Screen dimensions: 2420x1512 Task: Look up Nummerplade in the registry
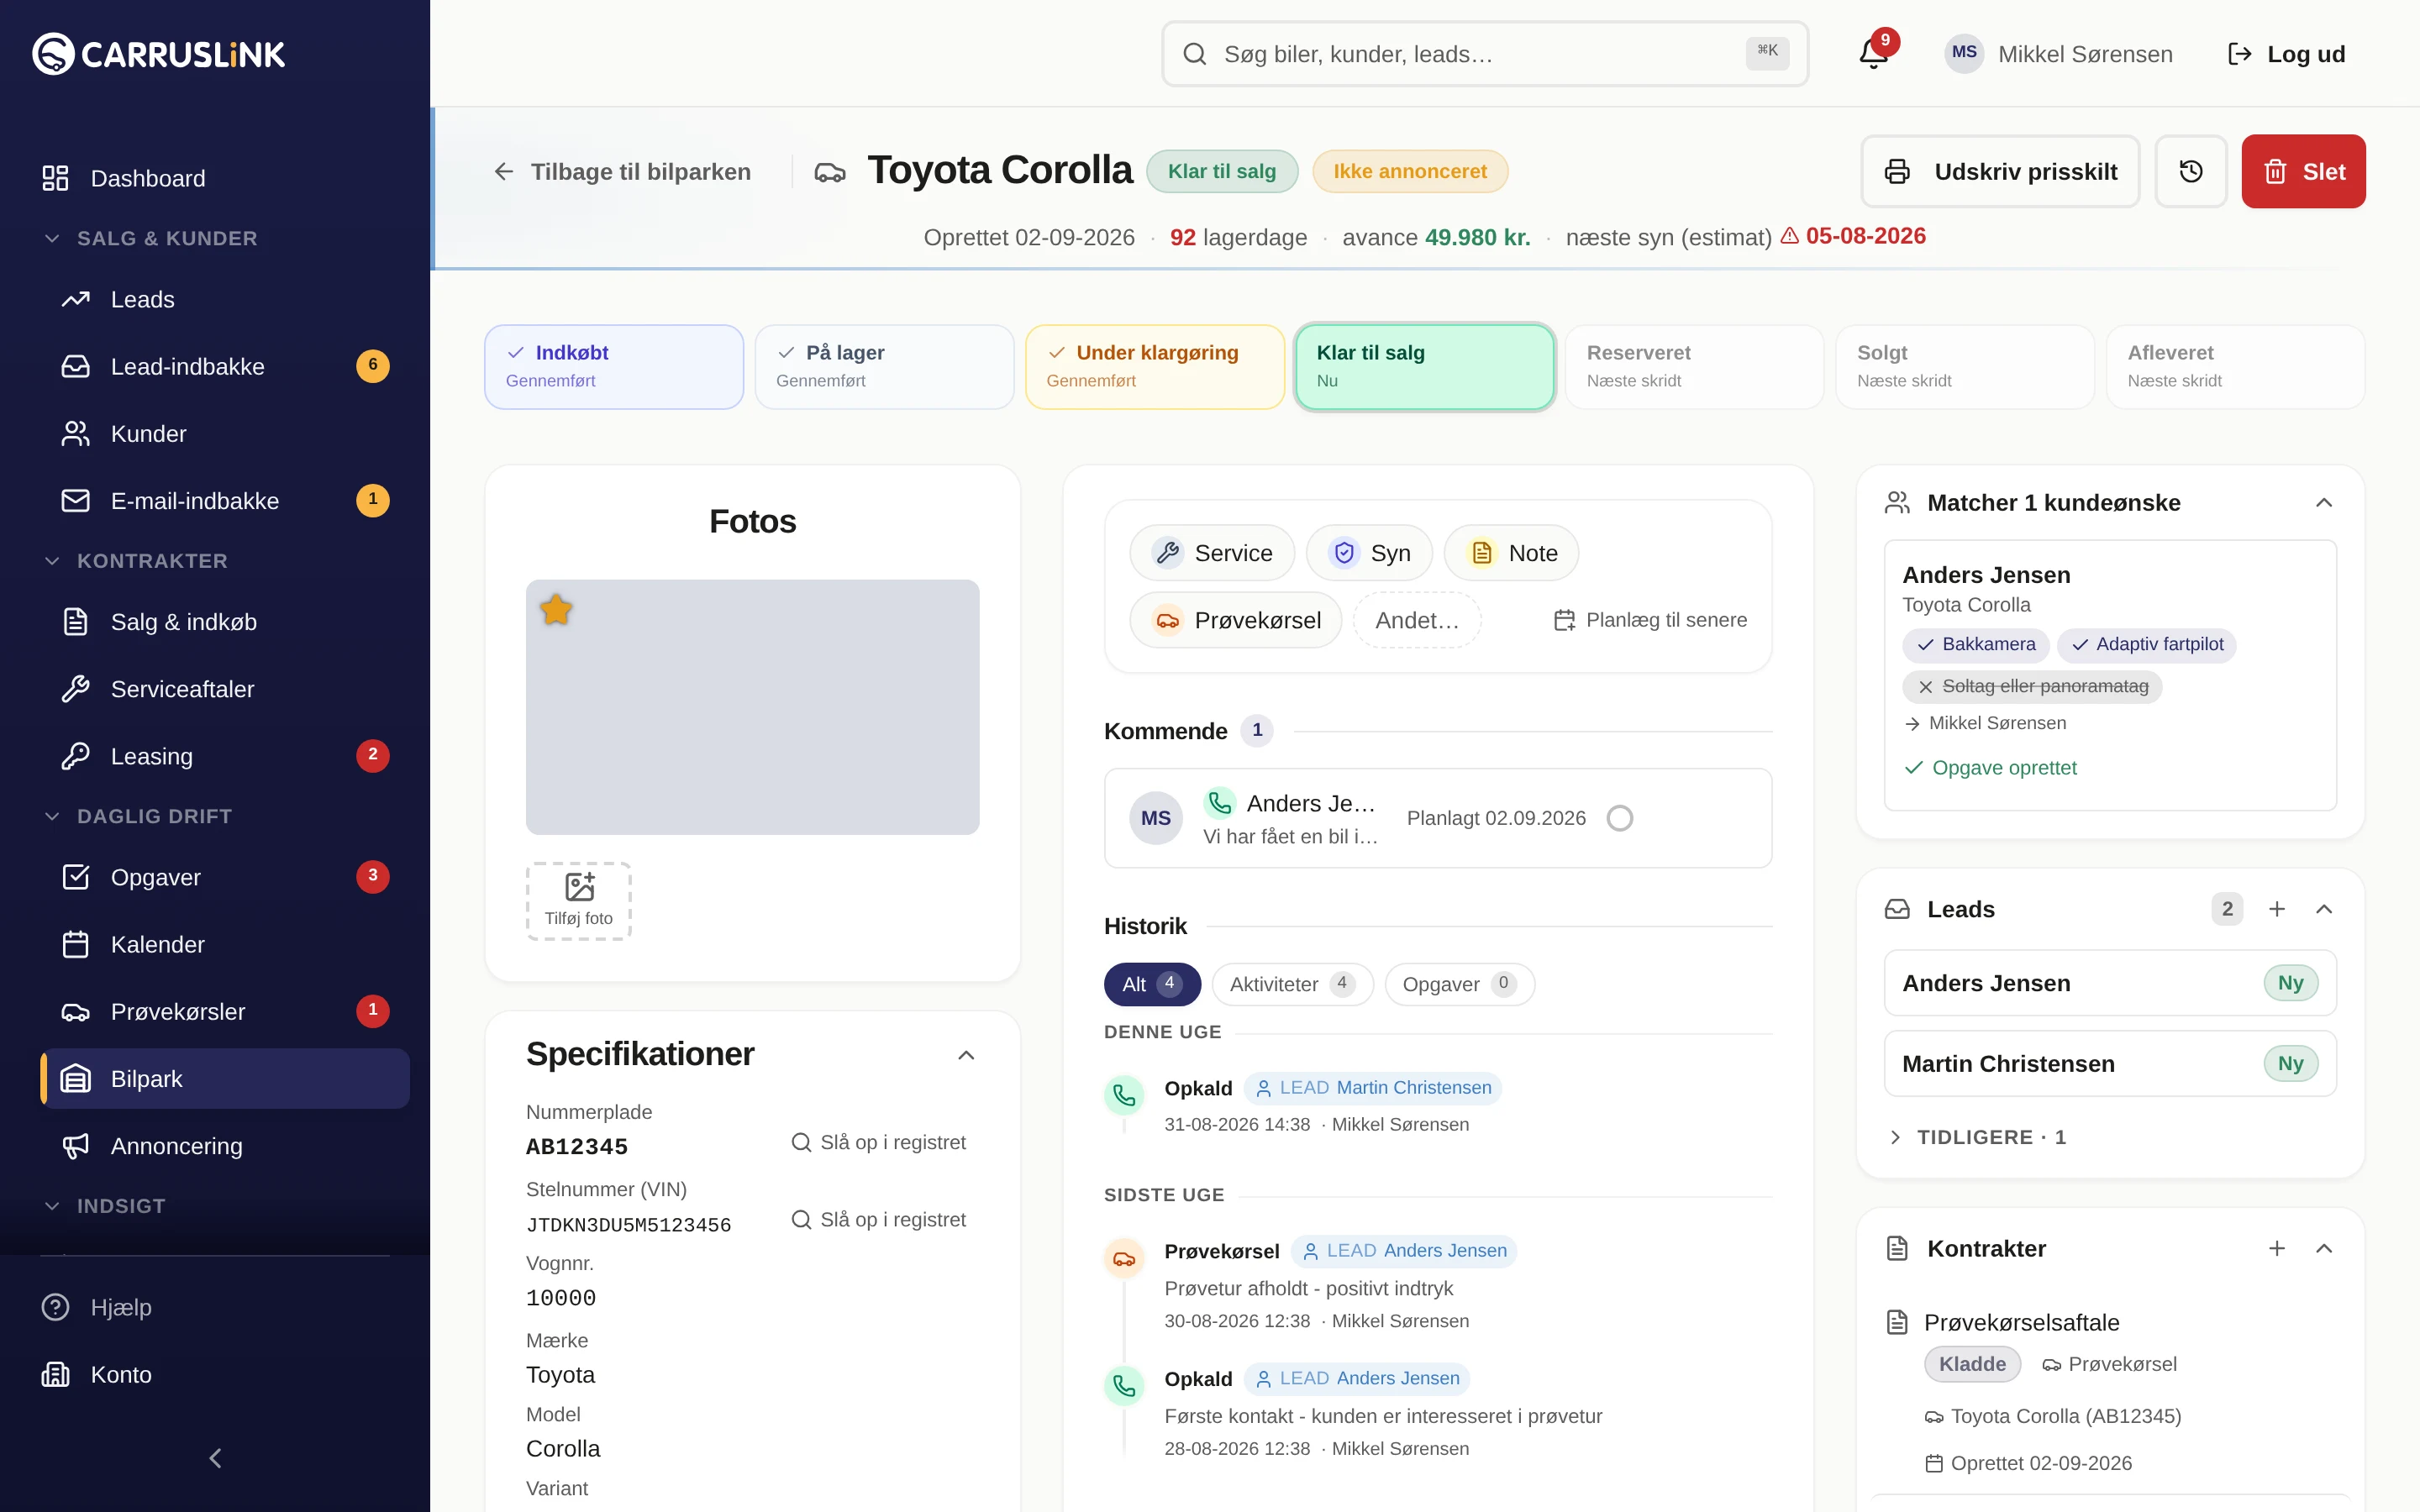point(878,1142)
